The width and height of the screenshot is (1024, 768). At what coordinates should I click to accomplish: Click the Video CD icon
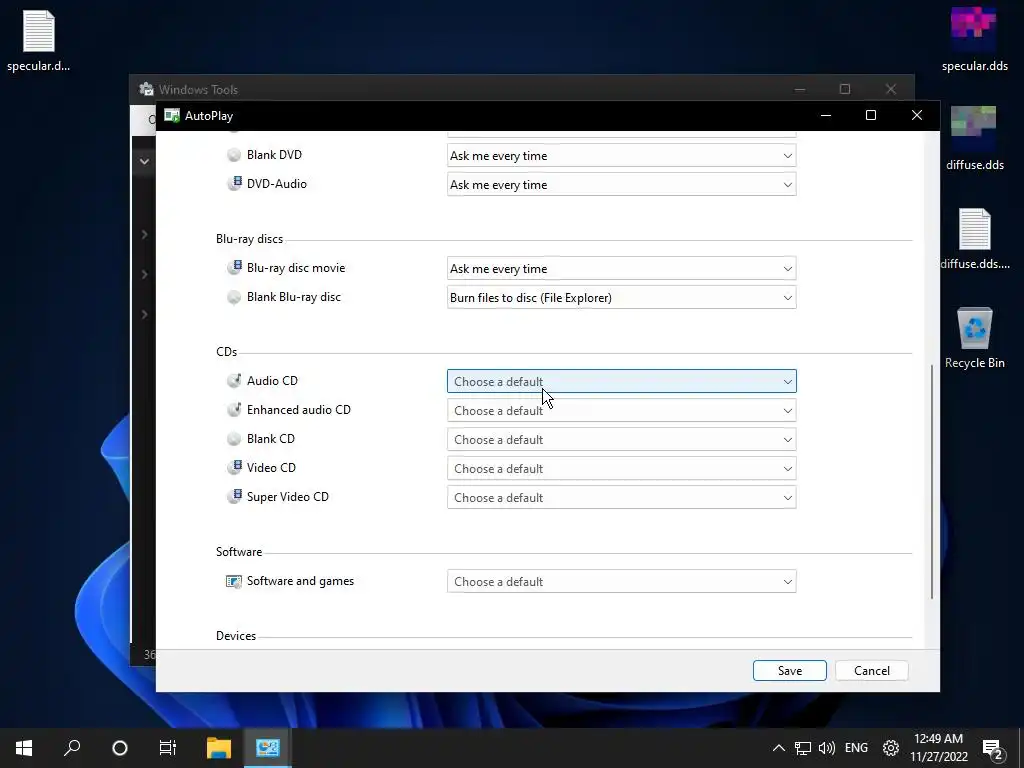234,468
